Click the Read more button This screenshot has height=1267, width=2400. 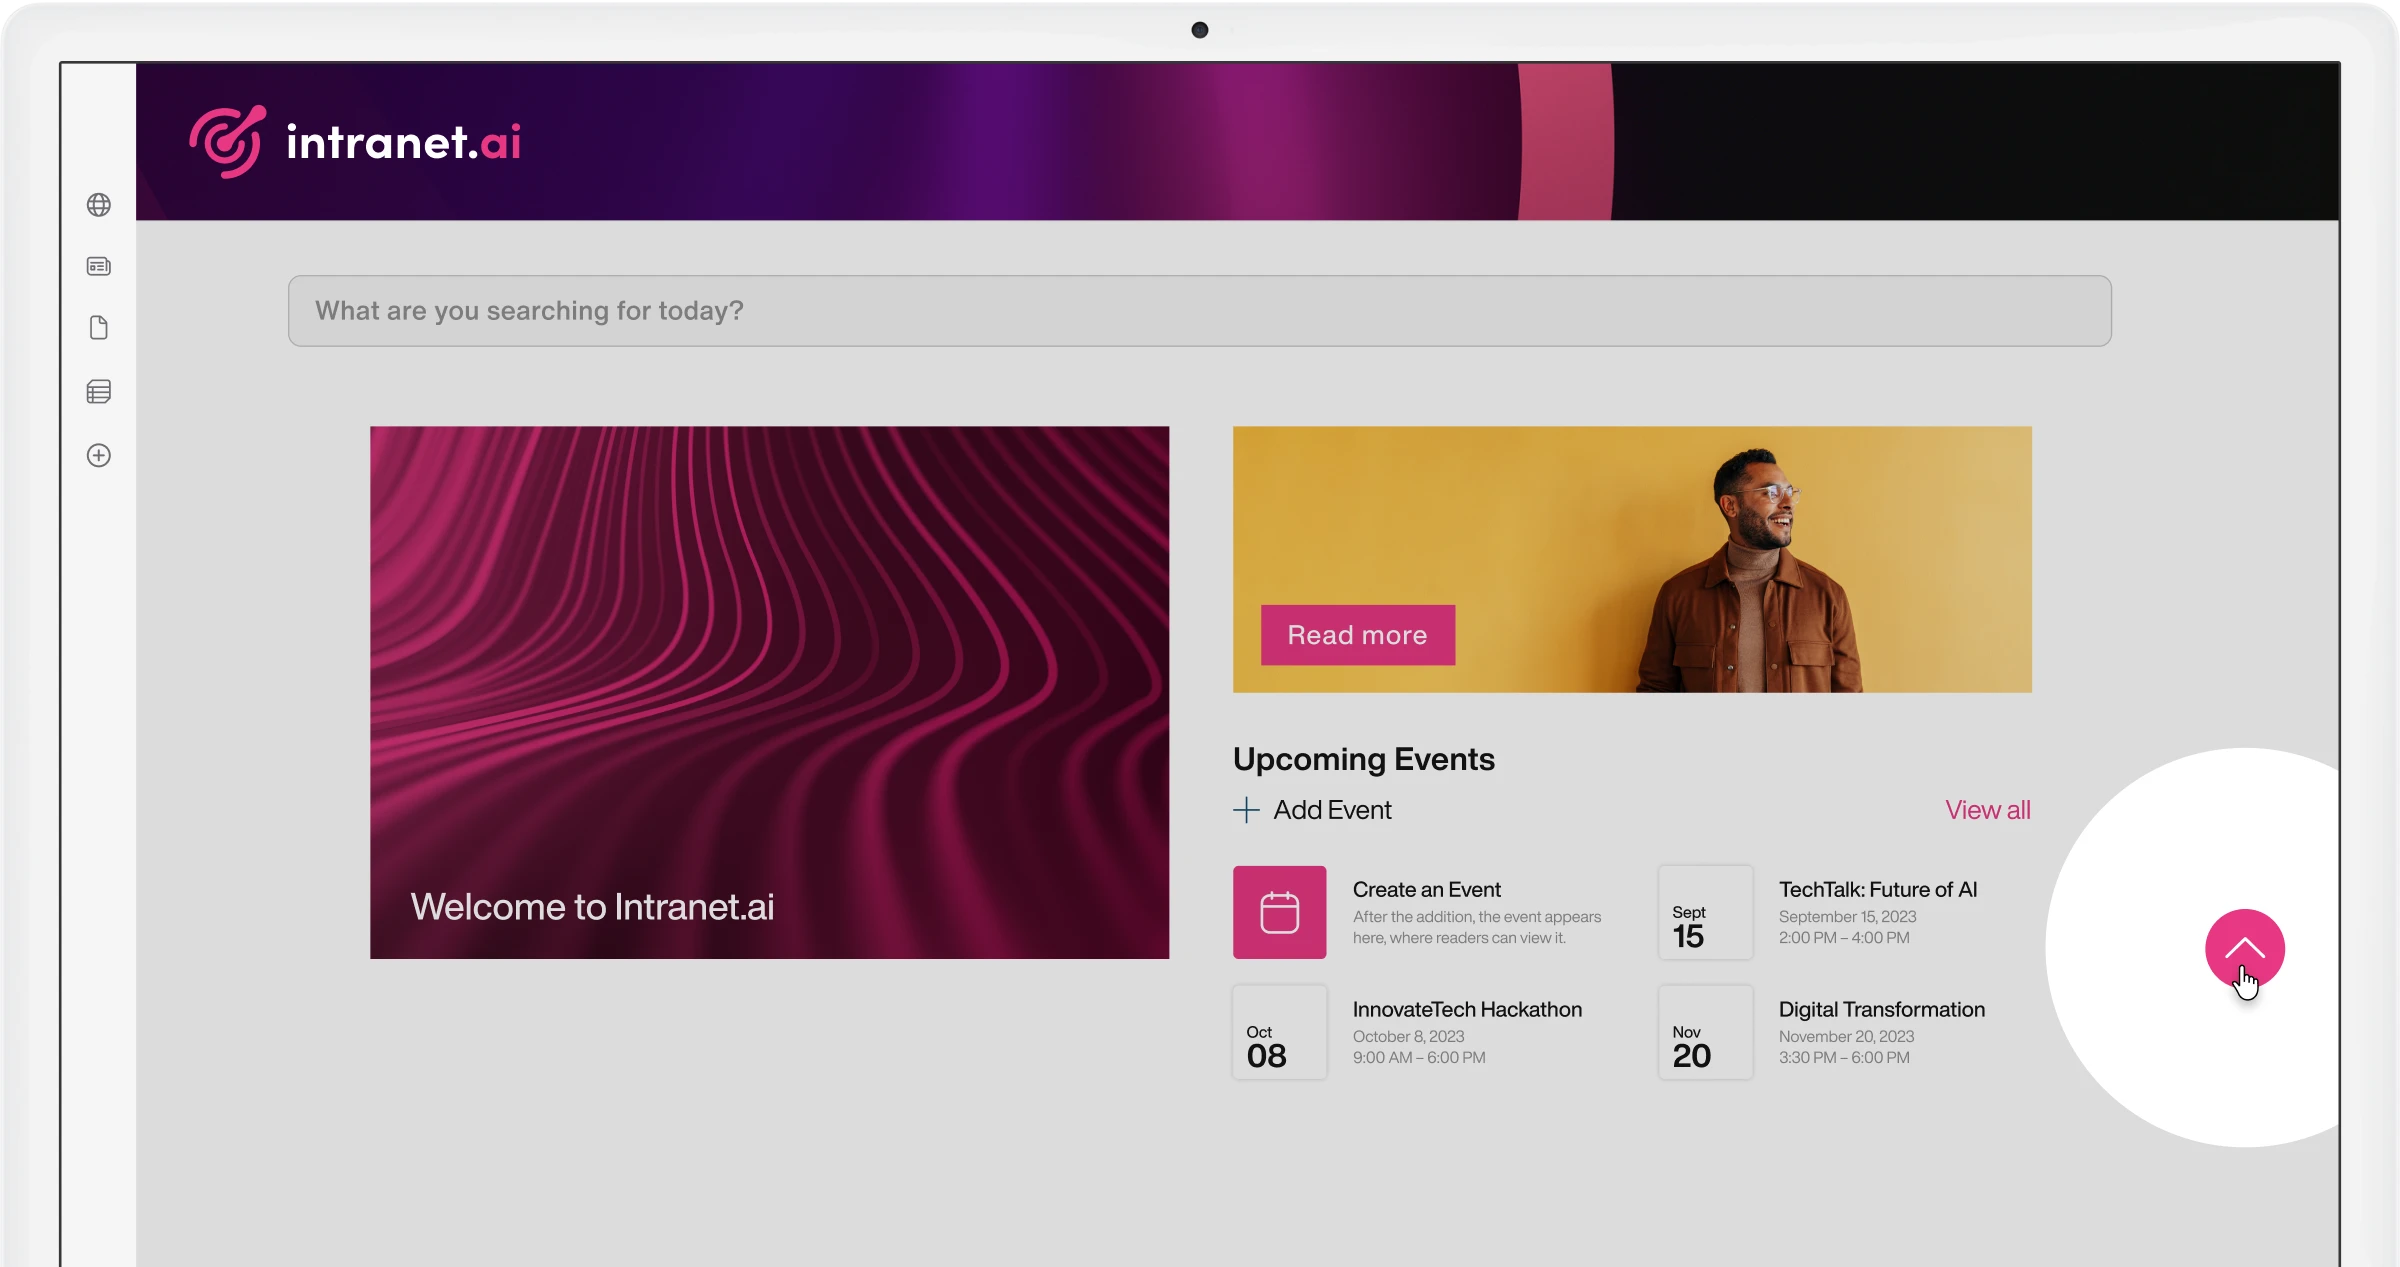pos(1358,635)
